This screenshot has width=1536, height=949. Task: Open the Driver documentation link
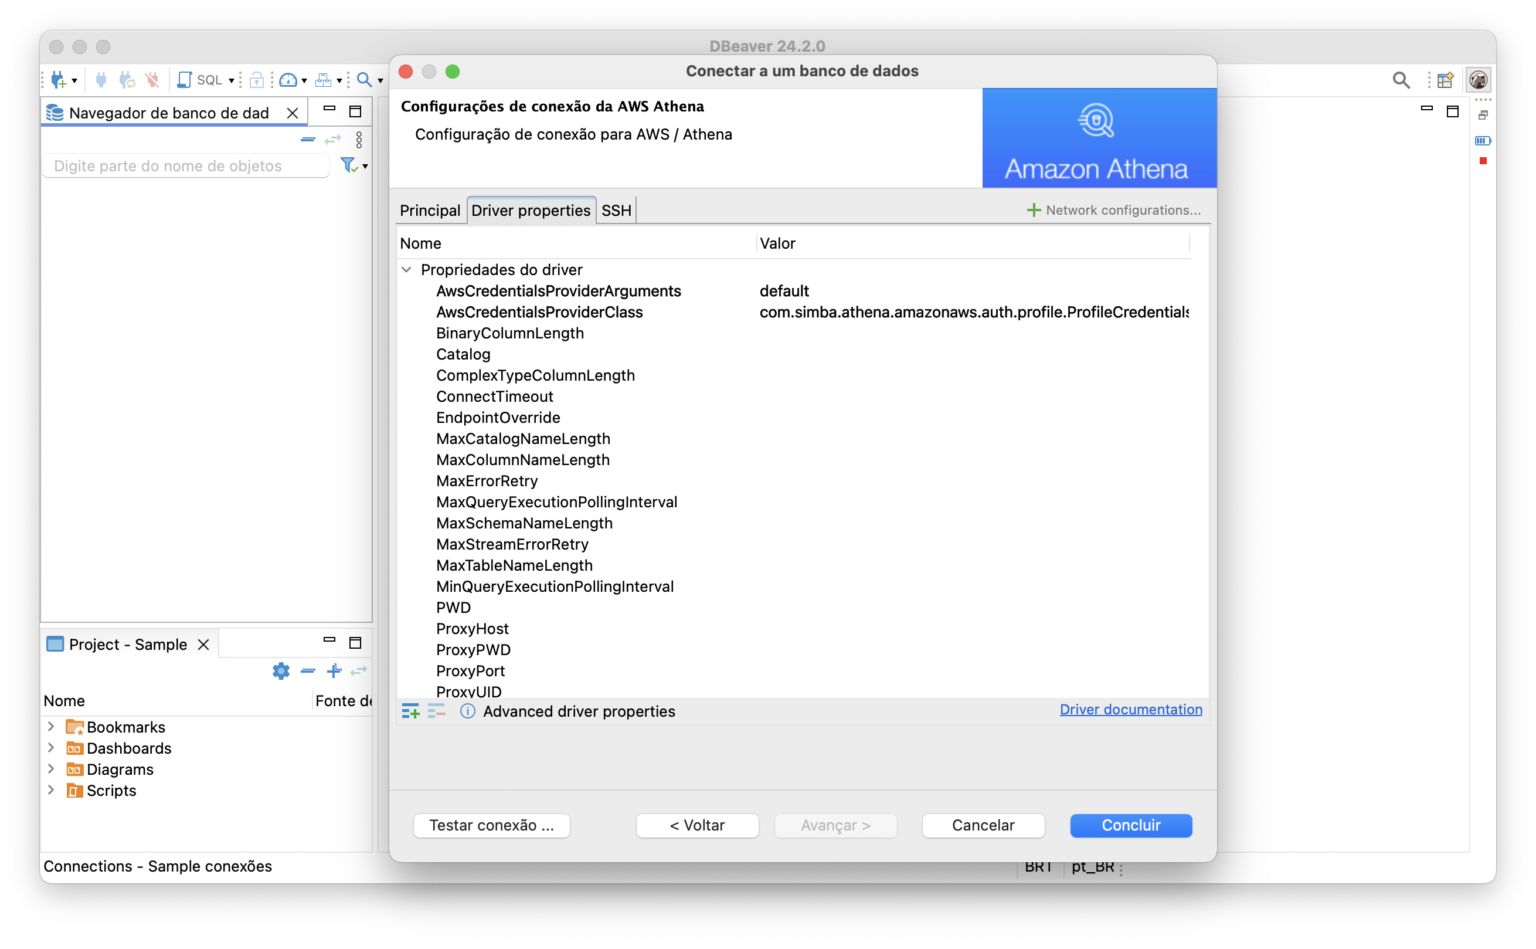1131,709
